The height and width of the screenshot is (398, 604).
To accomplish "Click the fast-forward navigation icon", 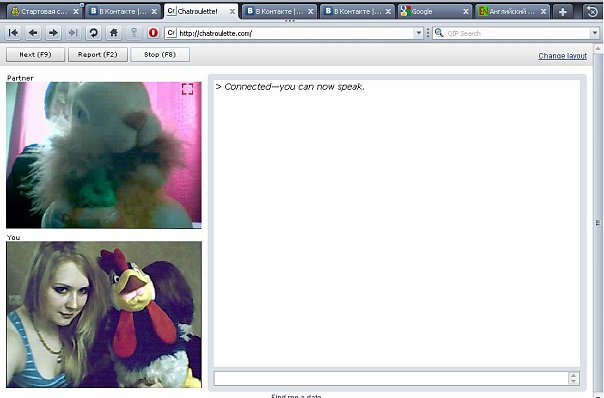I will point(73,33).
